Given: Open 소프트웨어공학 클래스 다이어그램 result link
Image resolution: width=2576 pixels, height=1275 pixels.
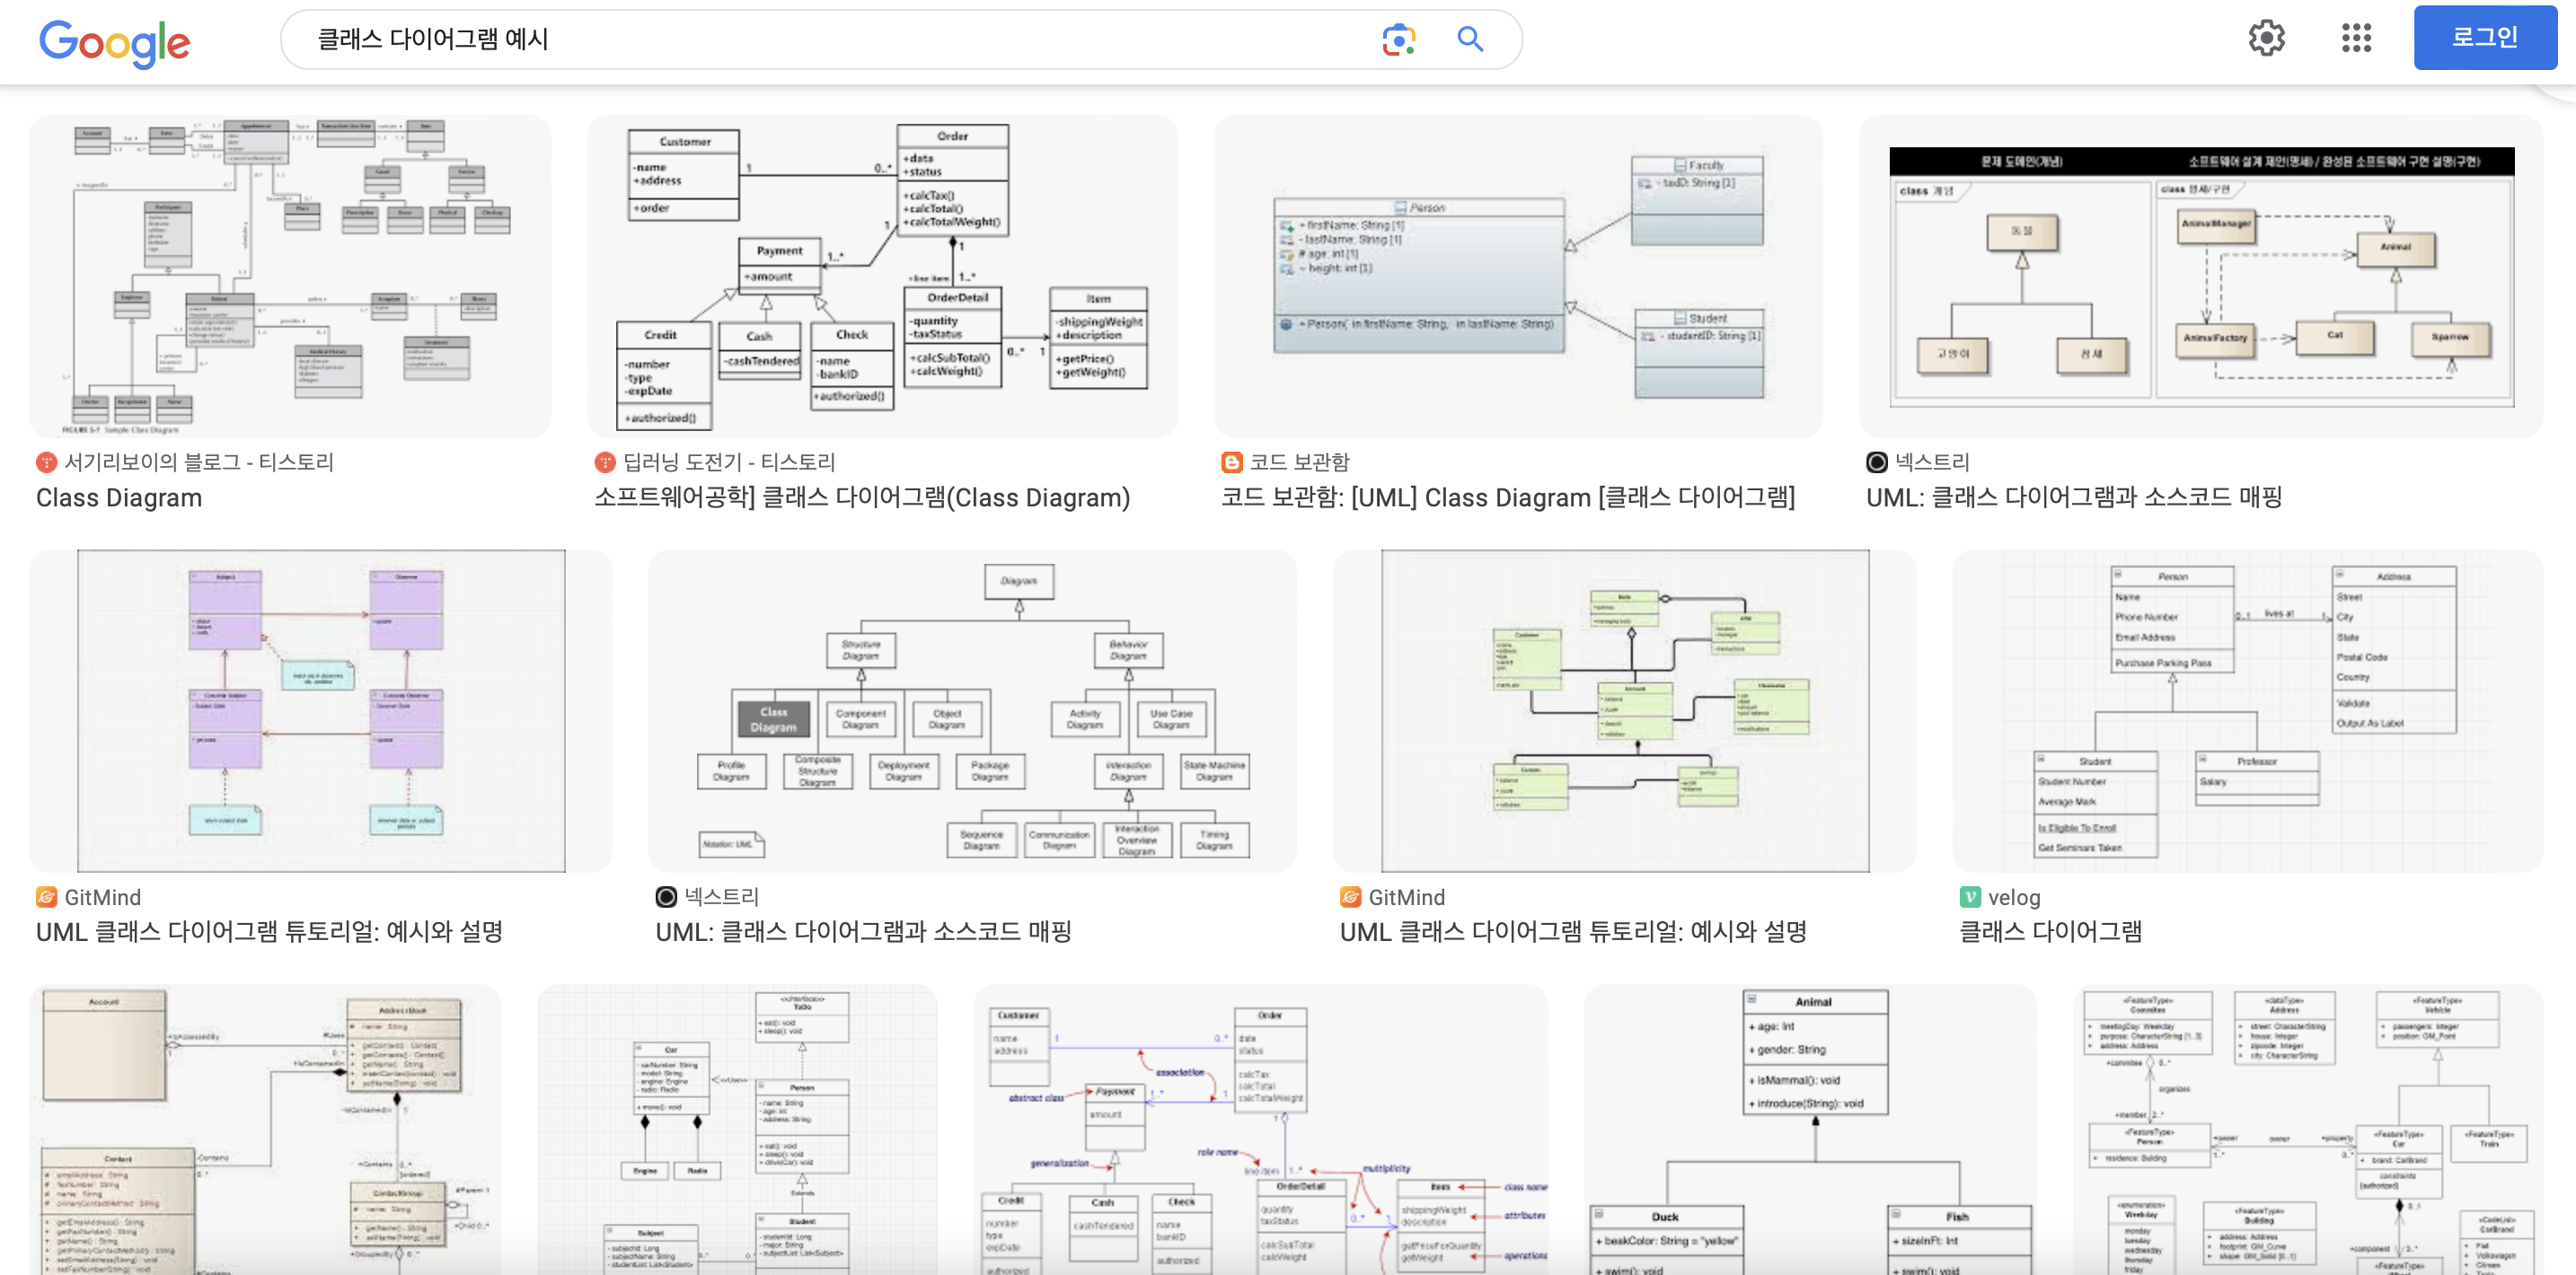Looking at the screenshot, I should point(862,498).
